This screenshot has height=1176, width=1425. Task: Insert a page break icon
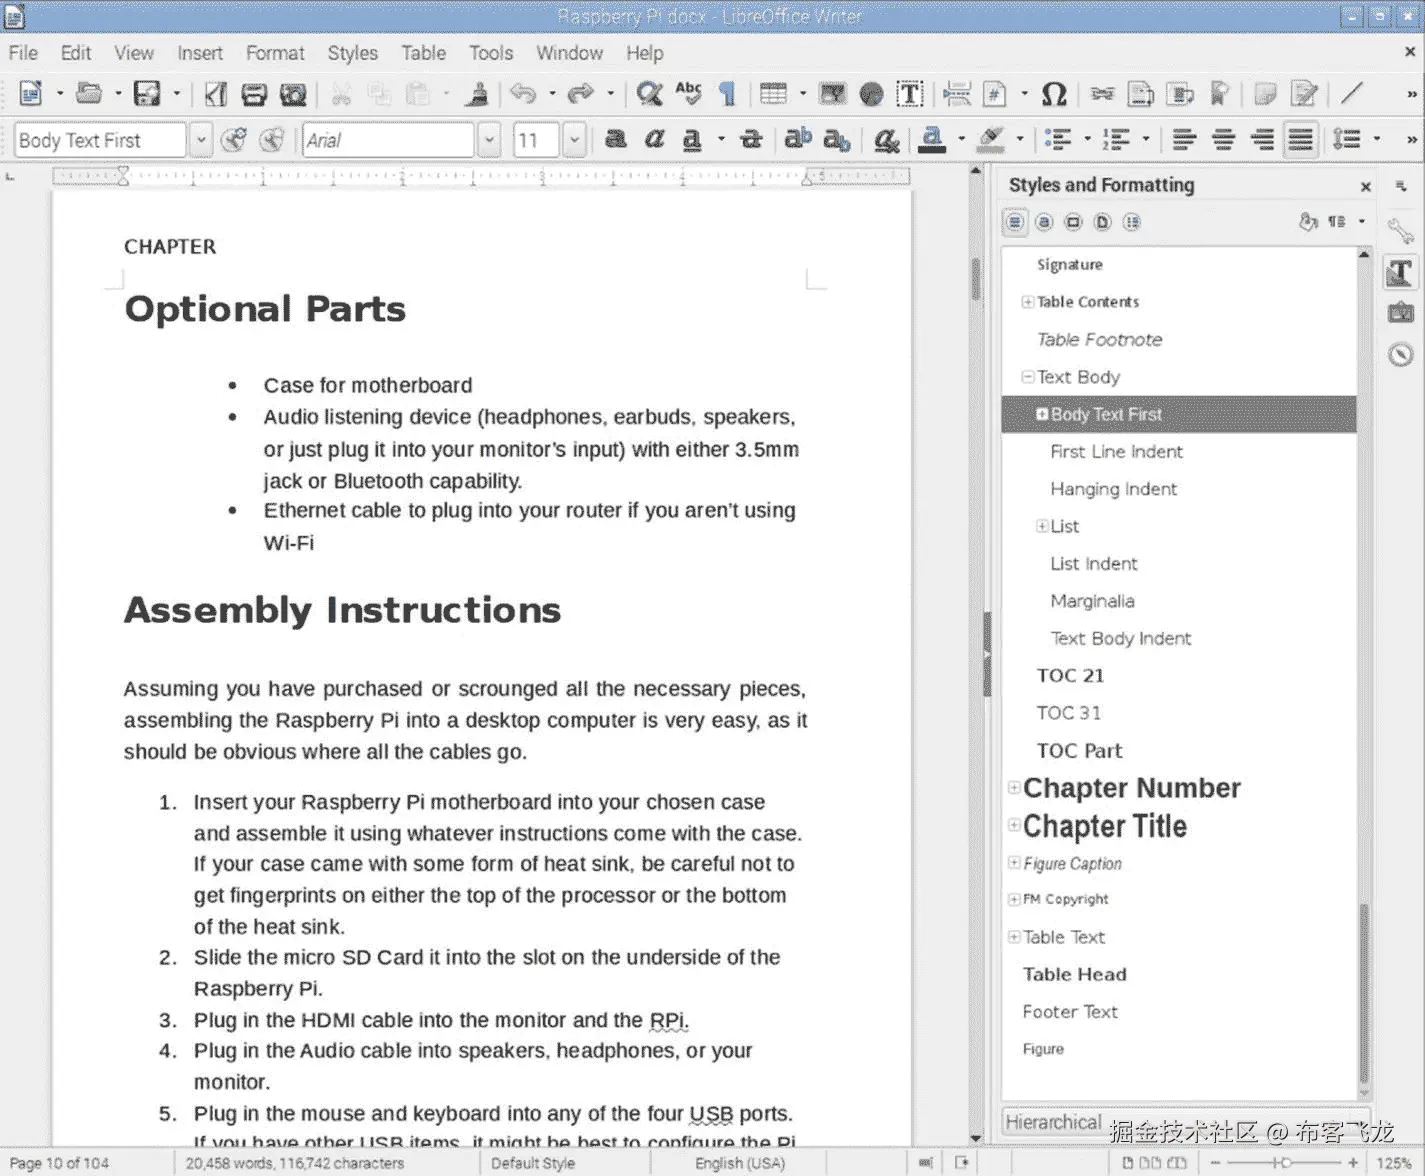(x=957, y=94)
